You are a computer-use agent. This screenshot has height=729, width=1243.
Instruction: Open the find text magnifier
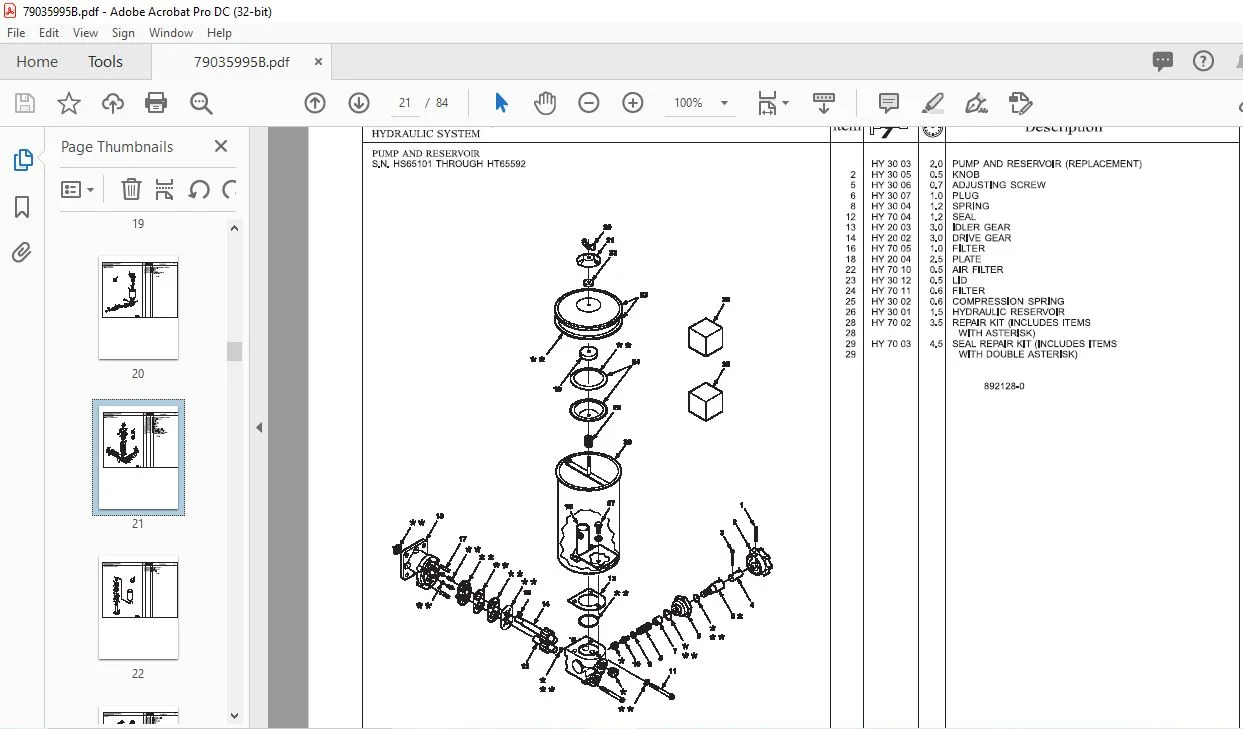(x=201, y=103)
